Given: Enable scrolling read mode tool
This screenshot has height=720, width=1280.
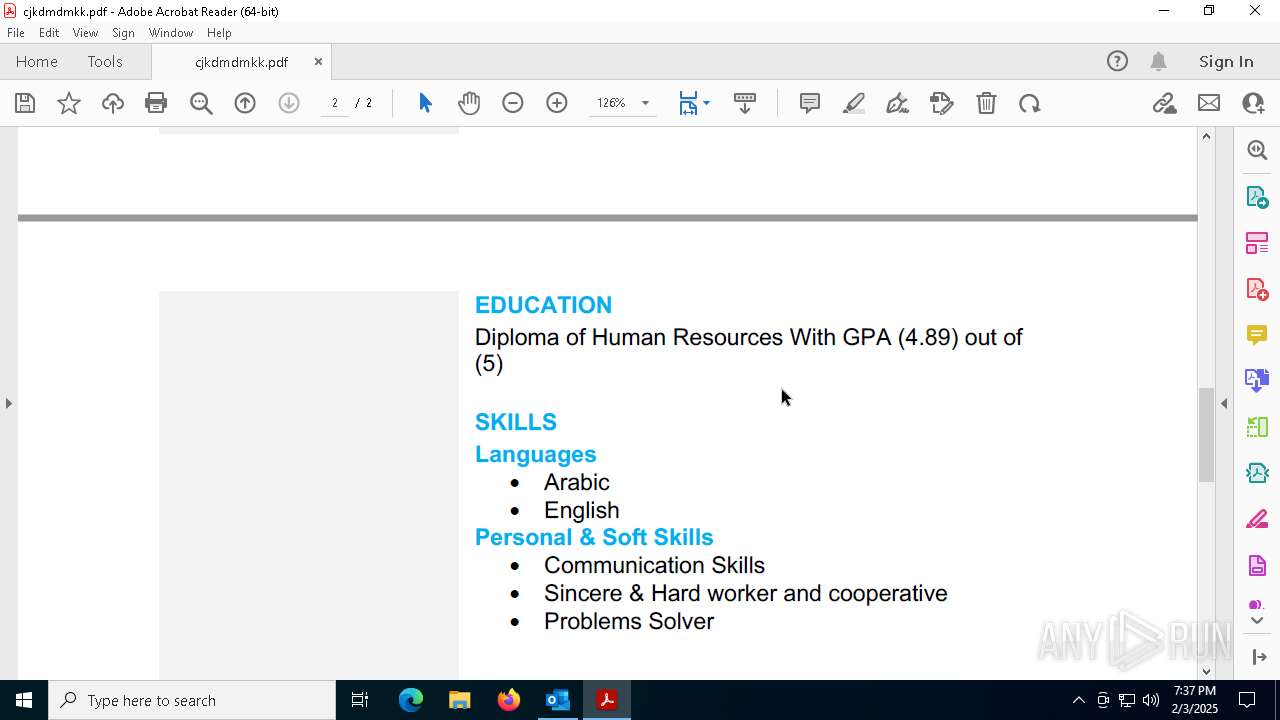Looking at the screenshot, I should tap(745, 103).
